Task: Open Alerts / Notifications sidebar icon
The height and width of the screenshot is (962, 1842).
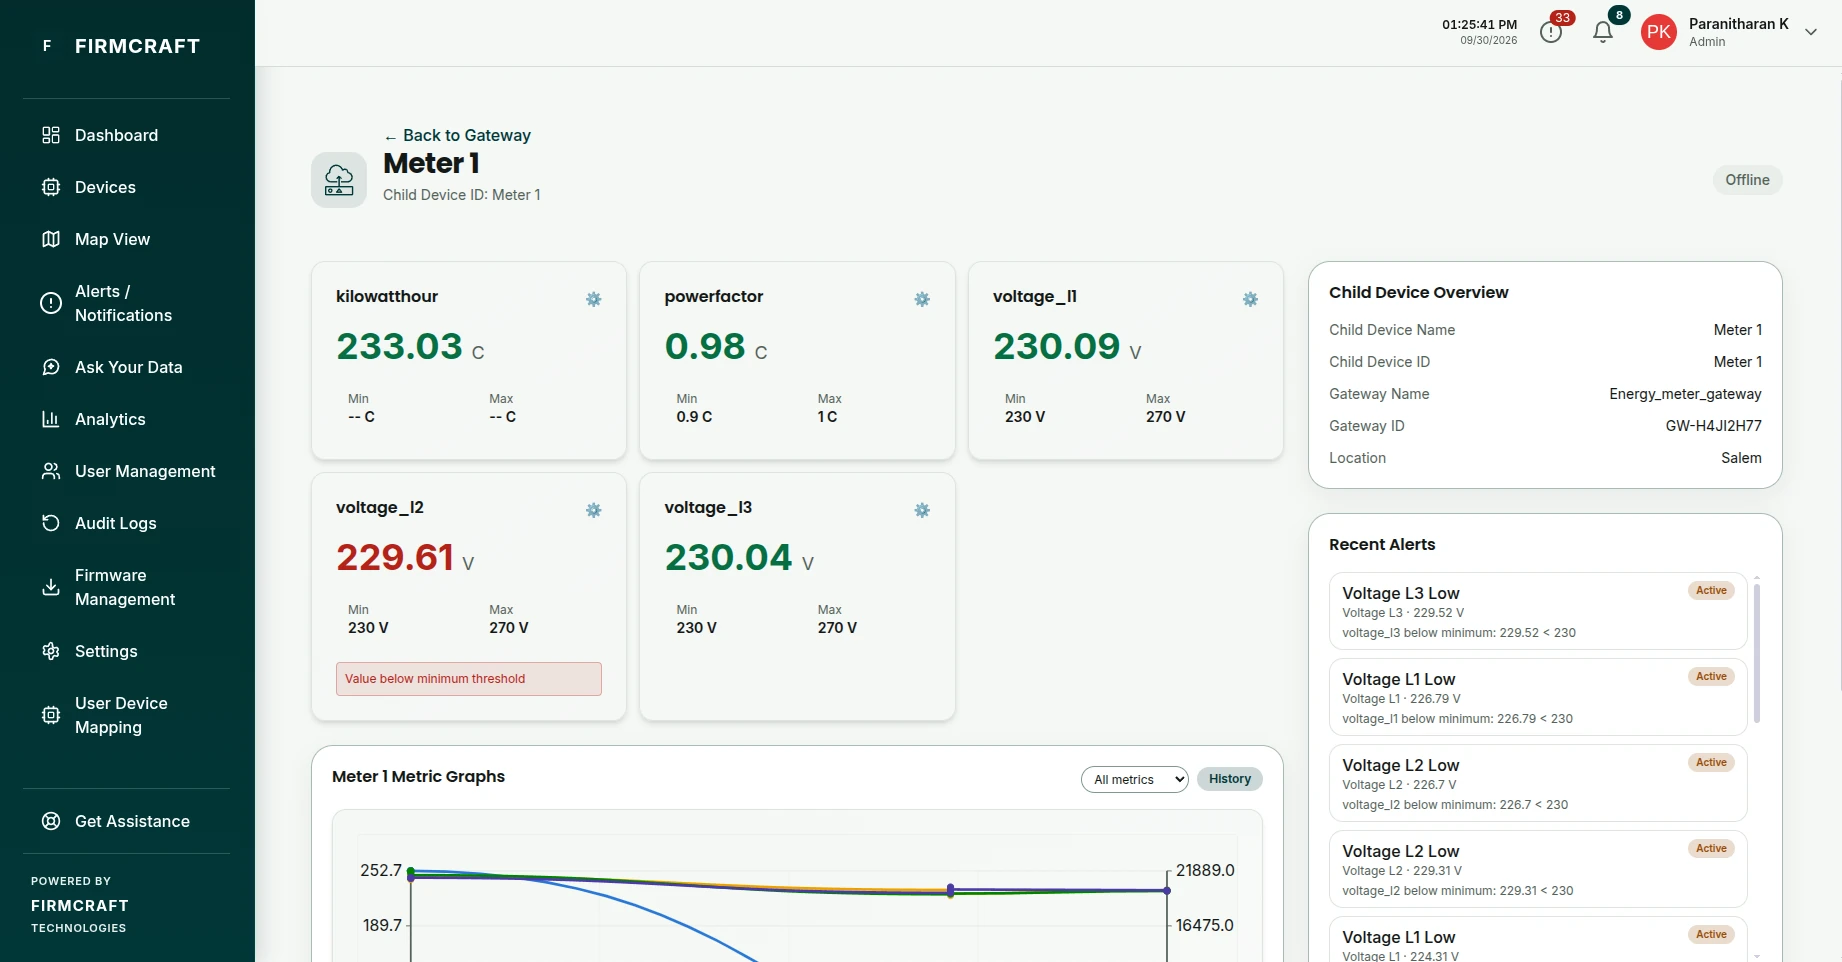Action: coord(51,303)
